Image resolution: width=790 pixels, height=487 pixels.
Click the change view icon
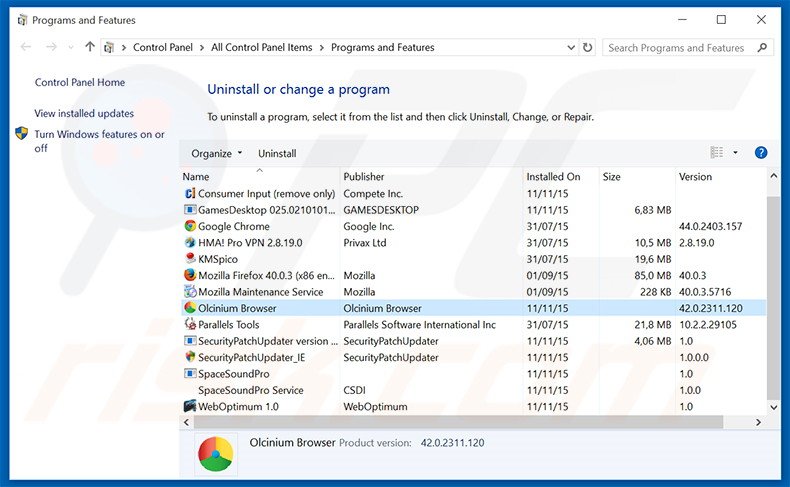(x=716, y=152)
